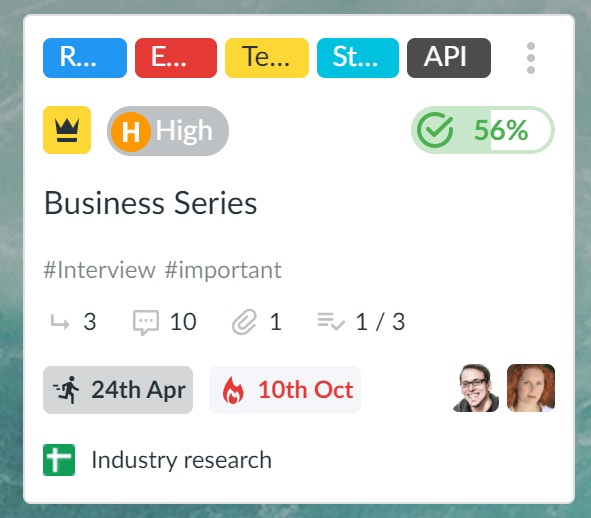Click the green checkmark progress icon

(x=435, y=130)
